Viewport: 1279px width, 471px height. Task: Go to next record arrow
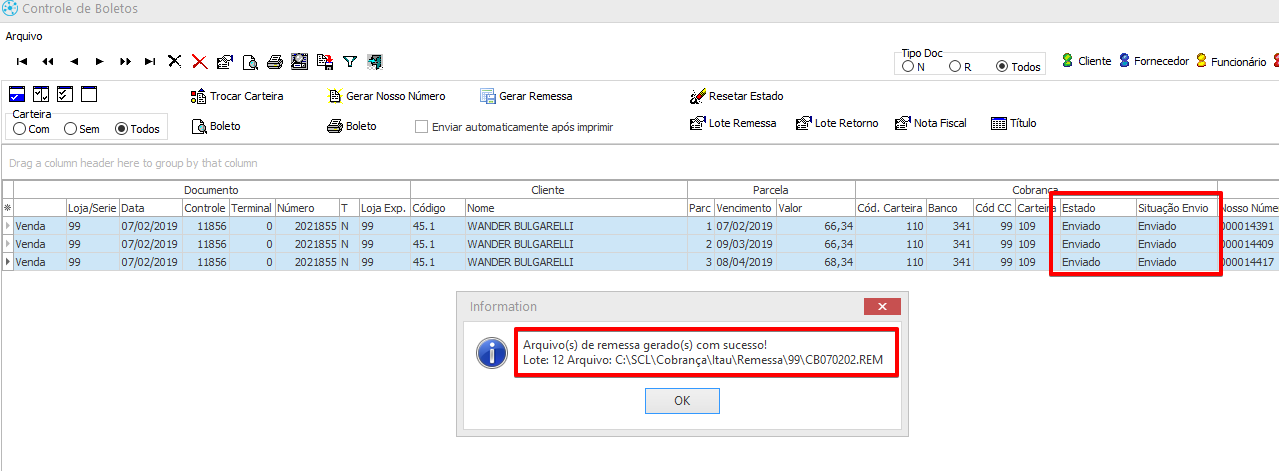pos(99,62)
